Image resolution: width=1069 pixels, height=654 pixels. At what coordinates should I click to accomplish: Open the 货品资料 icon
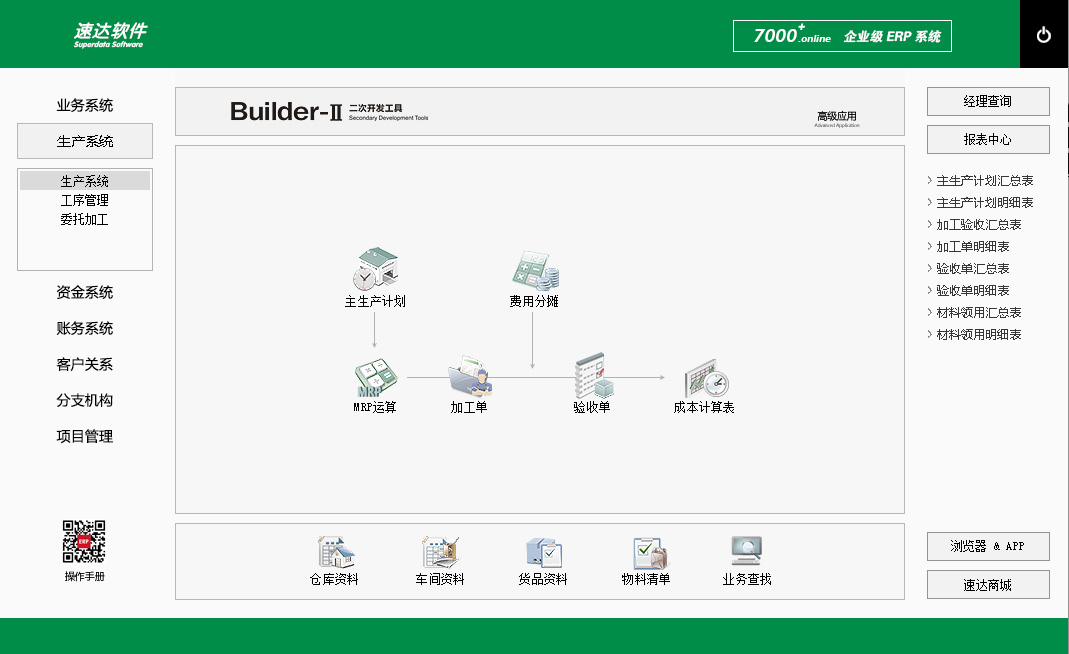coord(543,553)
